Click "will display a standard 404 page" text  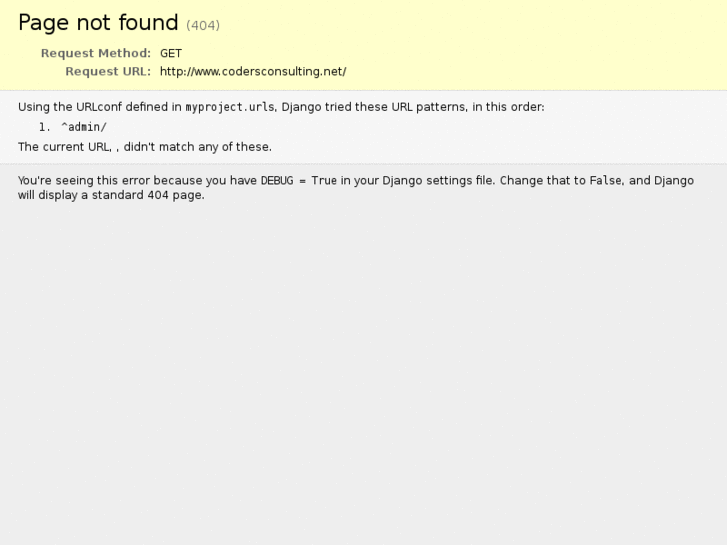111,195
